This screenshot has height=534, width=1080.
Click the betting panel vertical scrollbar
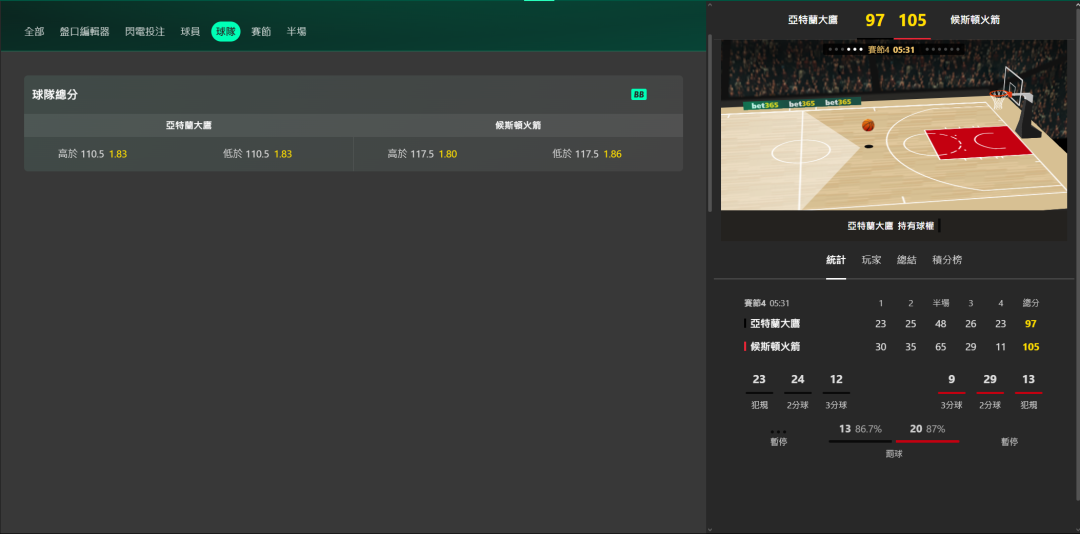point(709,123)
